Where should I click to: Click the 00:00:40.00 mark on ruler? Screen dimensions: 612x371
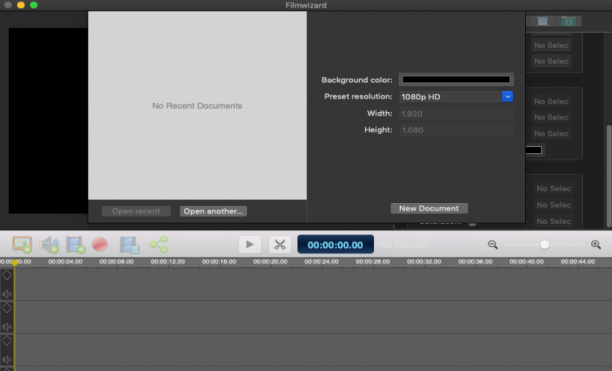pos(527,261)
